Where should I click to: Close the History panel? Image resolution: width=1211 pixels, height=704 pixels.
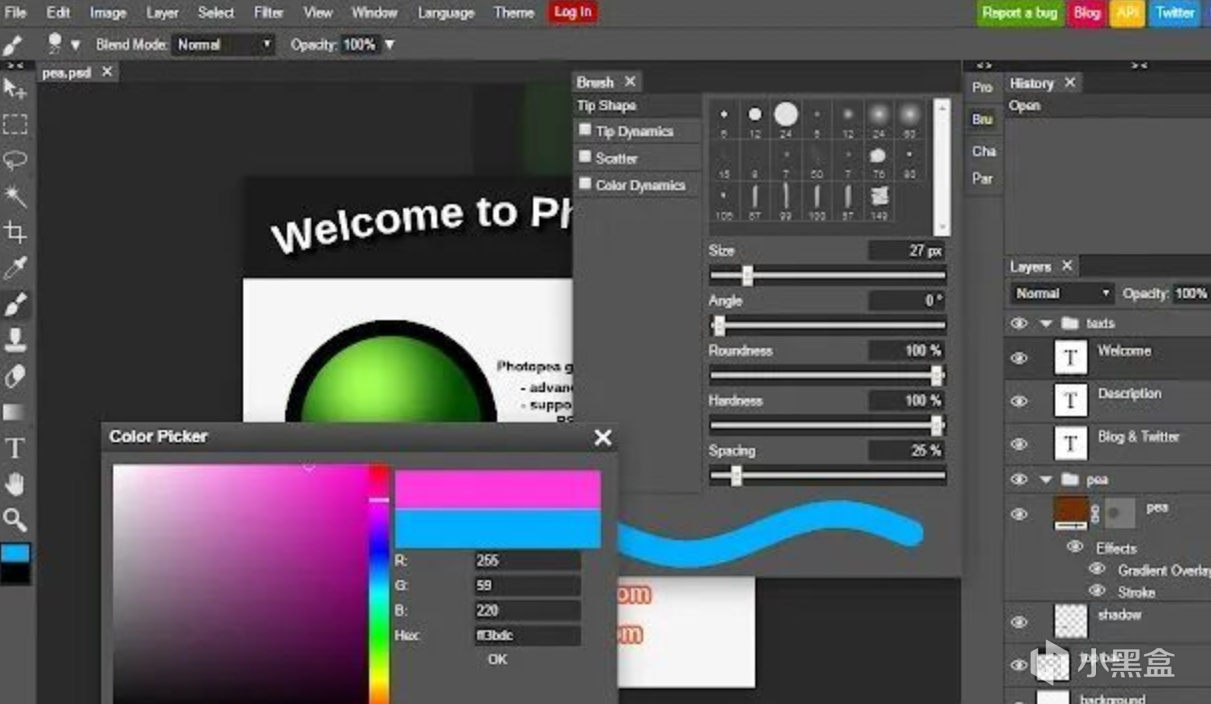tap(1070, 83)
